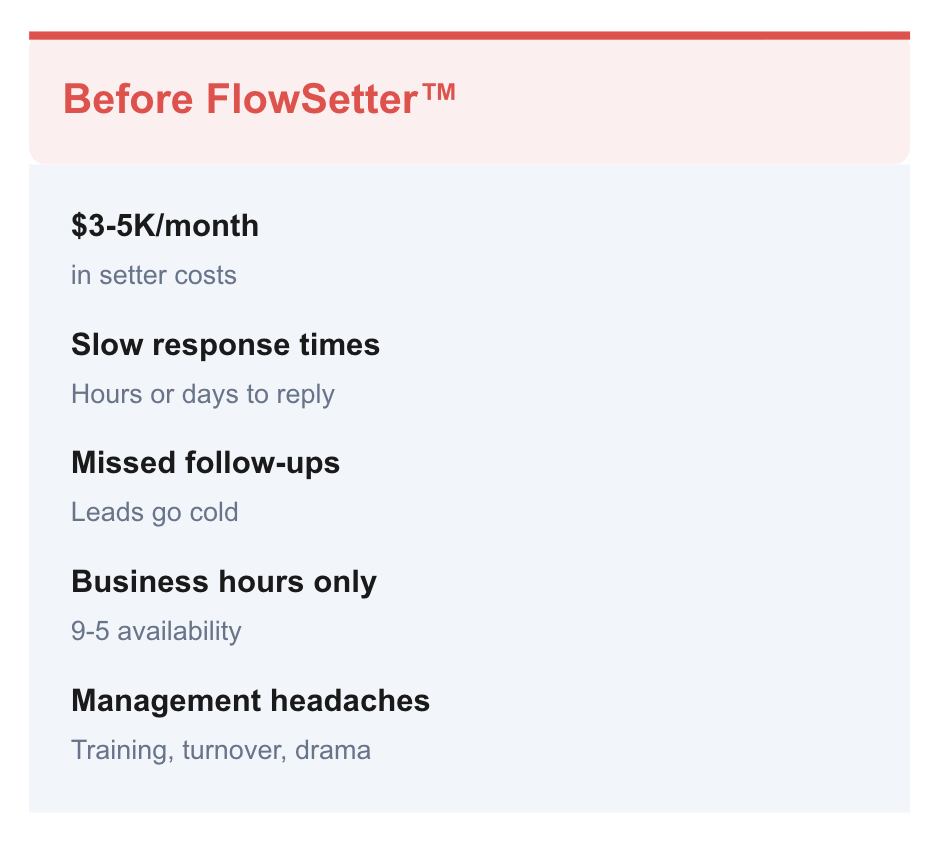942x844 pixels.
Task: Click the "Leads go cold" subtitle
Action: pos(155,513)
